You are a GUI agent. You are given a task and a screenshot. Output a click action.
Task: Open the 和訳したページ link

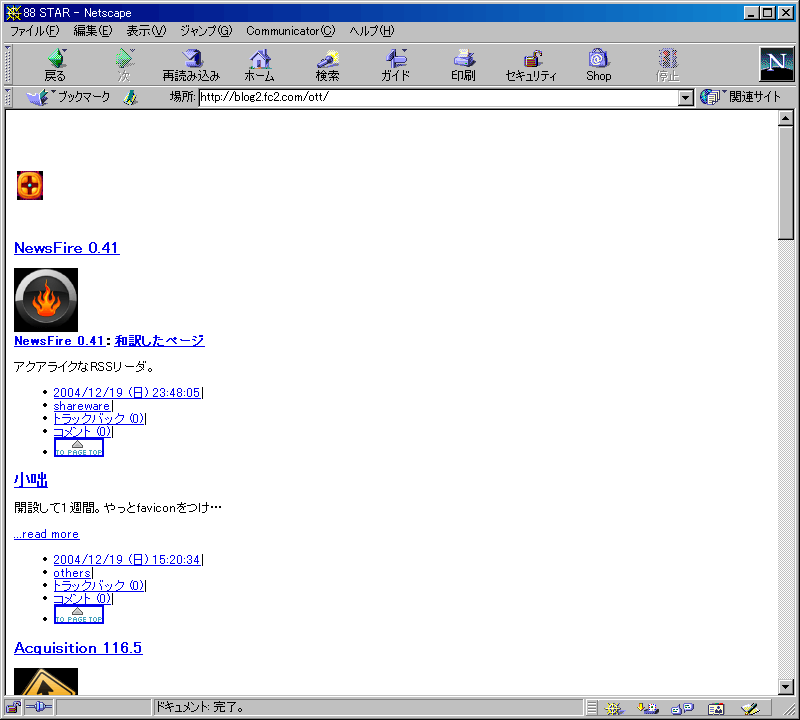(159, 340)
